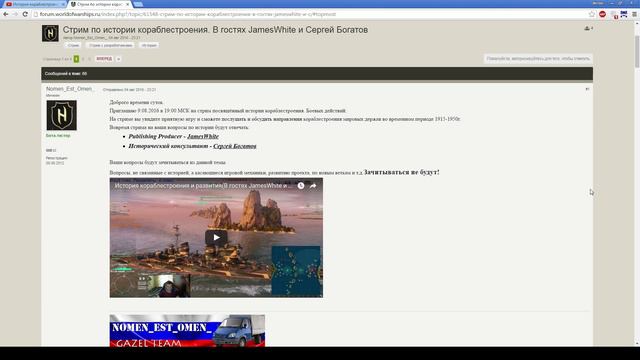Reload the page with the refresh icon
The width and height of the screenshot is (640, 360).
(x=25, y=14)
